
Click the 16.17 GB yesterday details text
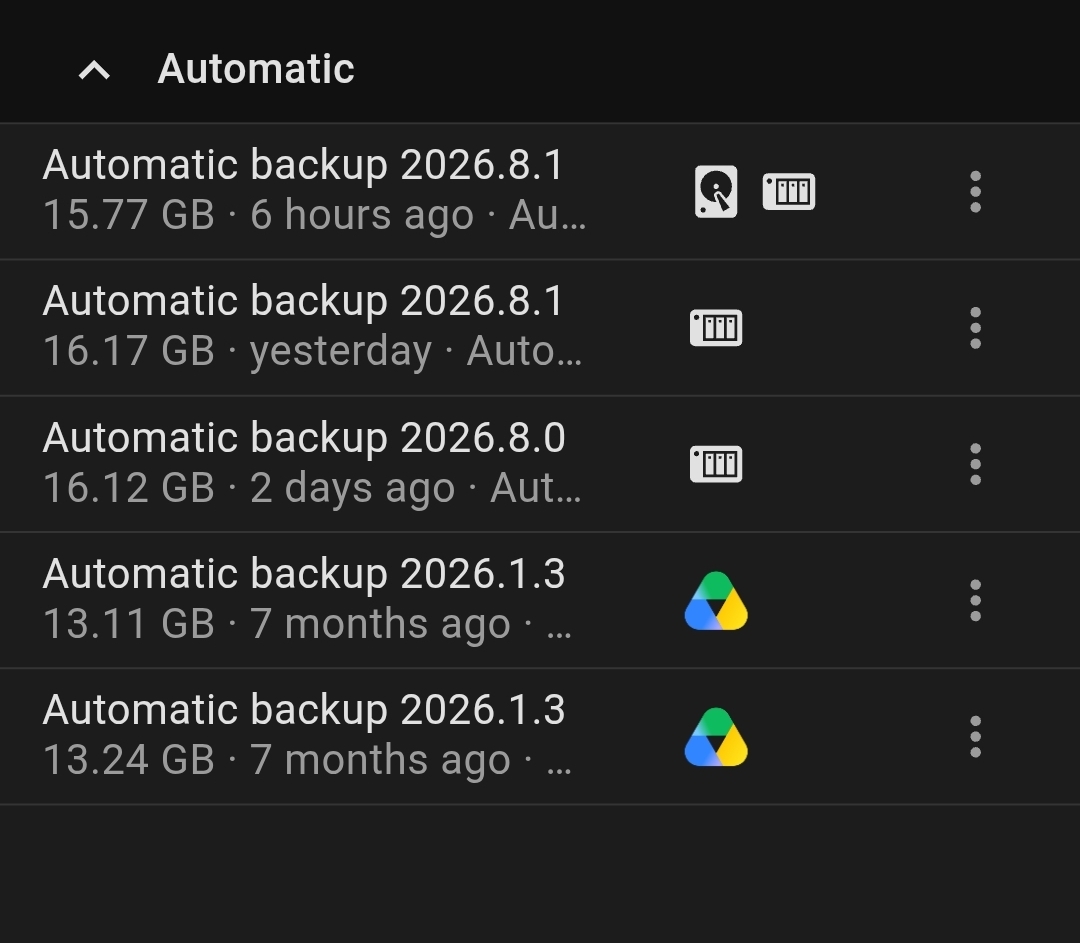[x=313, y=351]
